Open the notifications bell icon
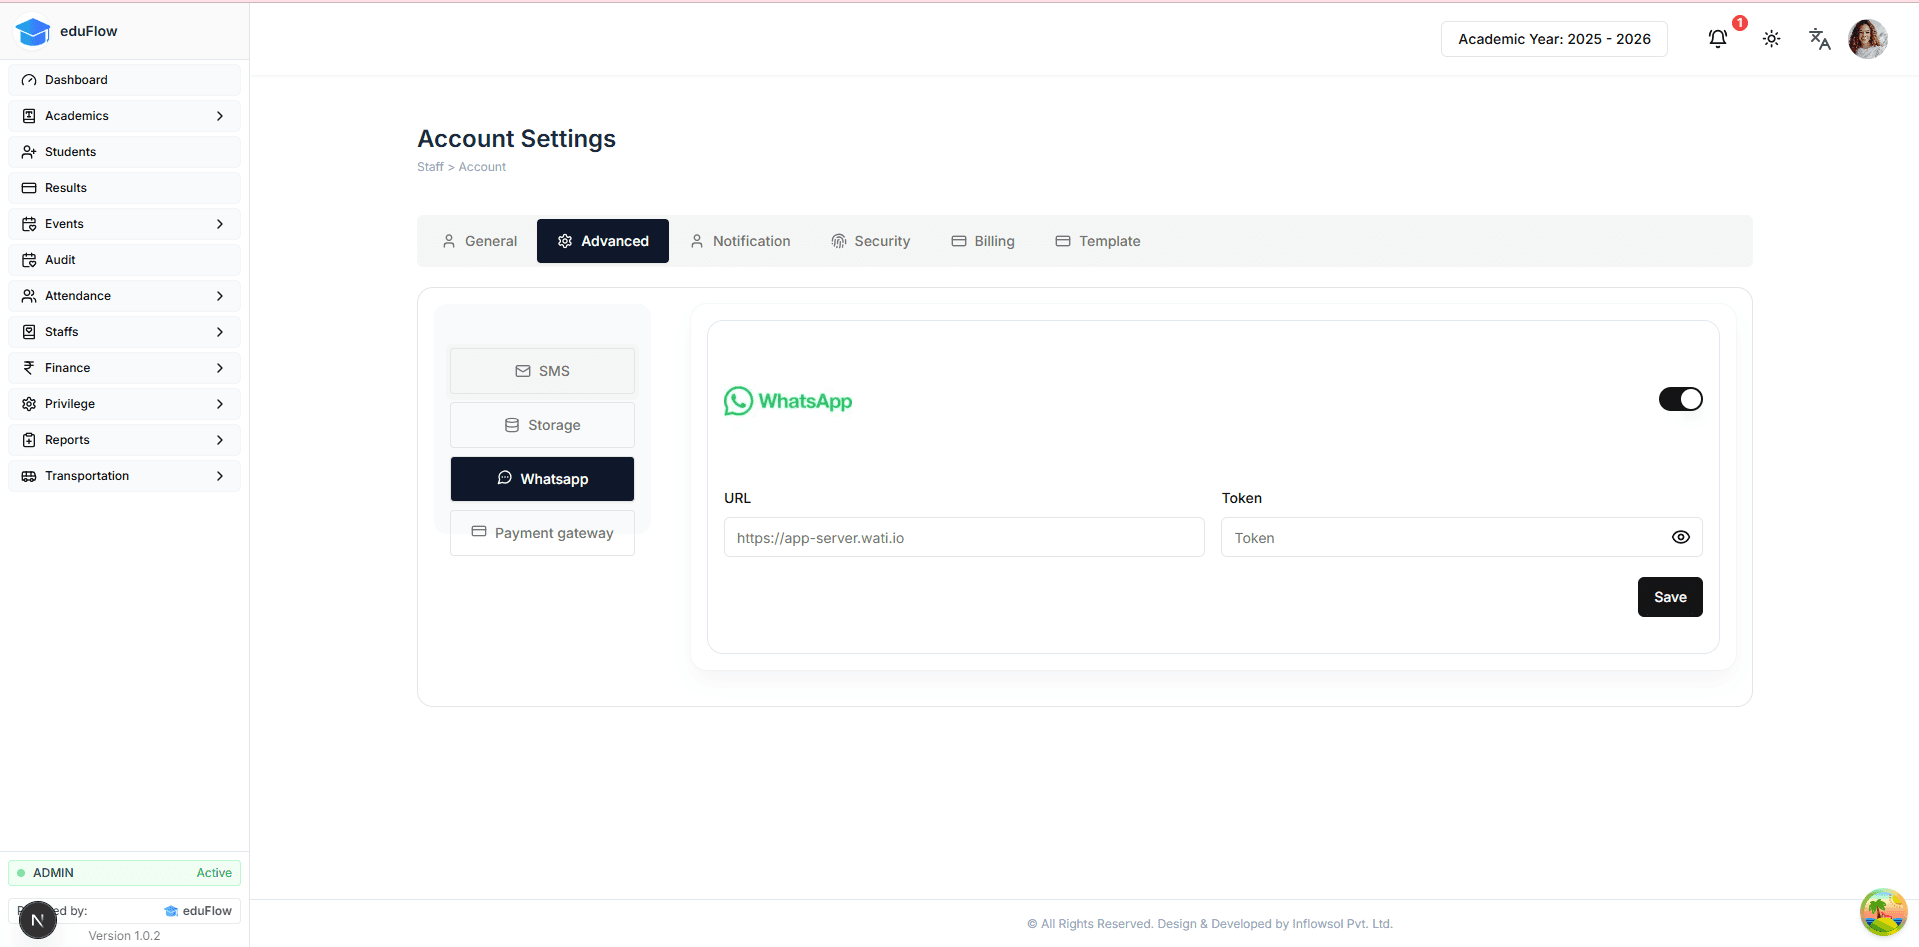The width and height of the screenshot is (1919, 947). 1717,39
